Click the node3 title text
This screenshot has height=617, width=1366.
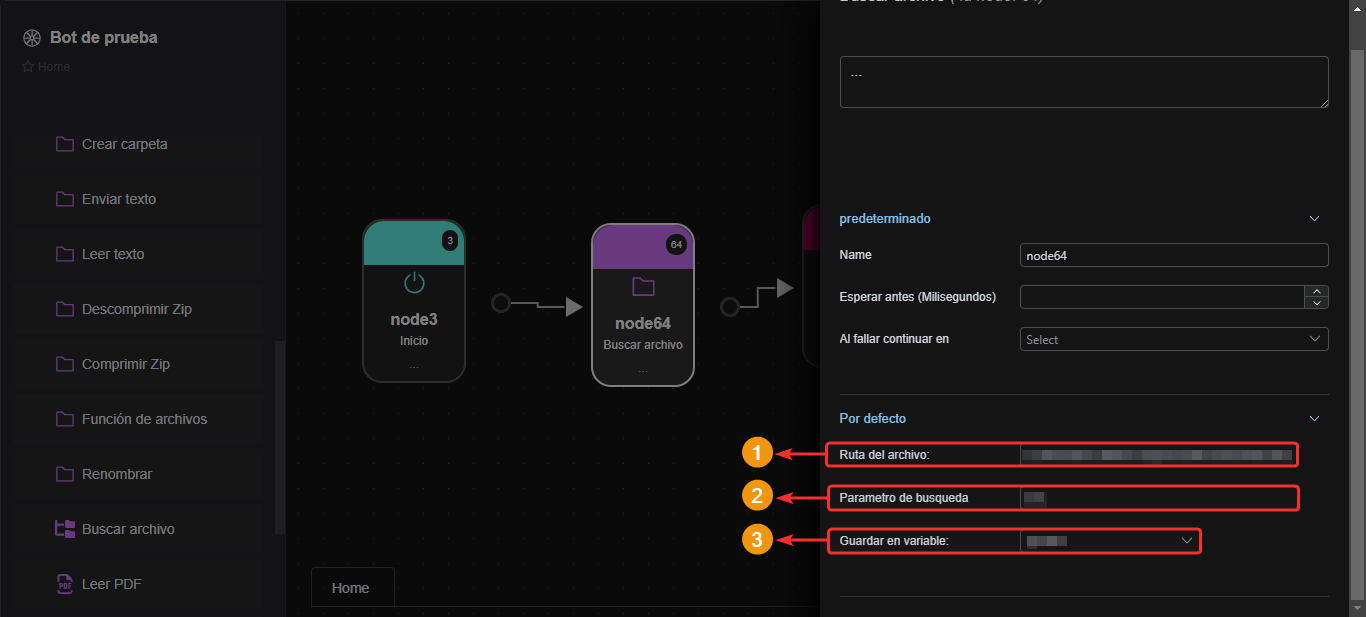pyautogui.click(x=414, y=320)
